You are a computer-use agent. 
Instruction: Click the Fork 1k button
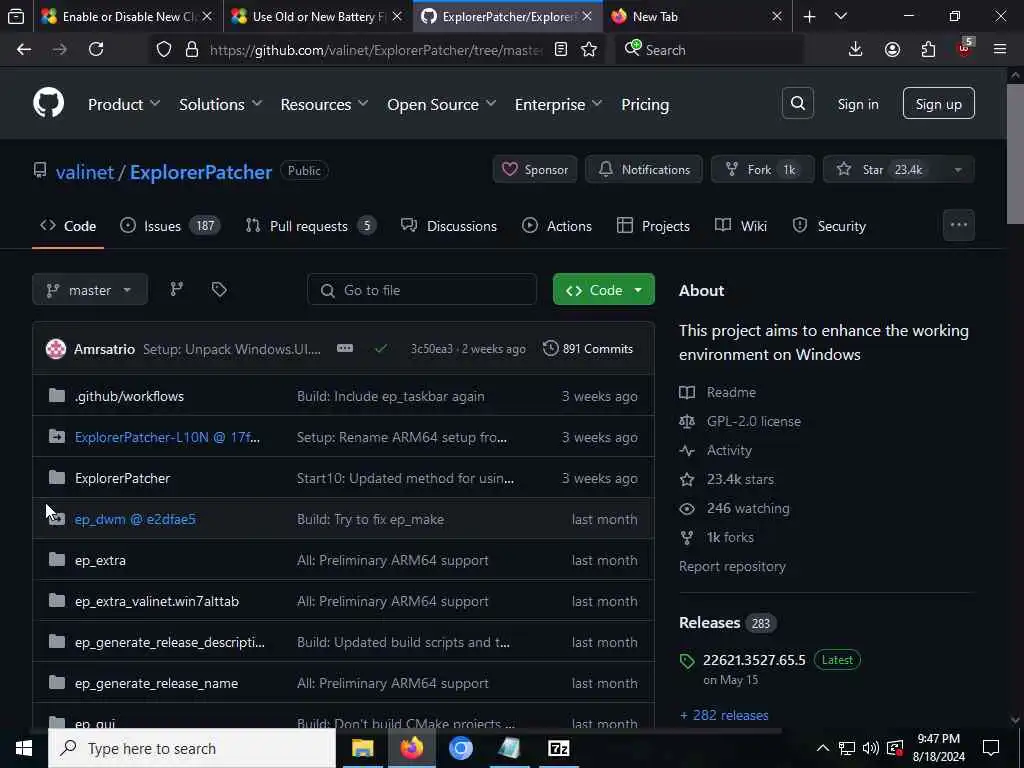coord(762,170)
